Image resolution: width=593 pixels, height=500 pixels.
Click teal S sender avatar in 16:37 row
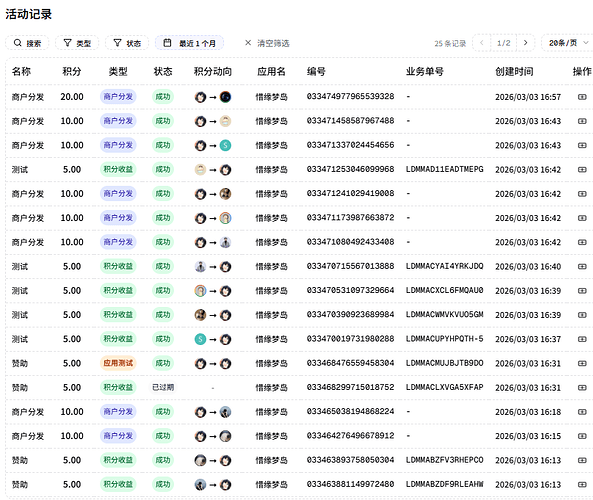200,339
